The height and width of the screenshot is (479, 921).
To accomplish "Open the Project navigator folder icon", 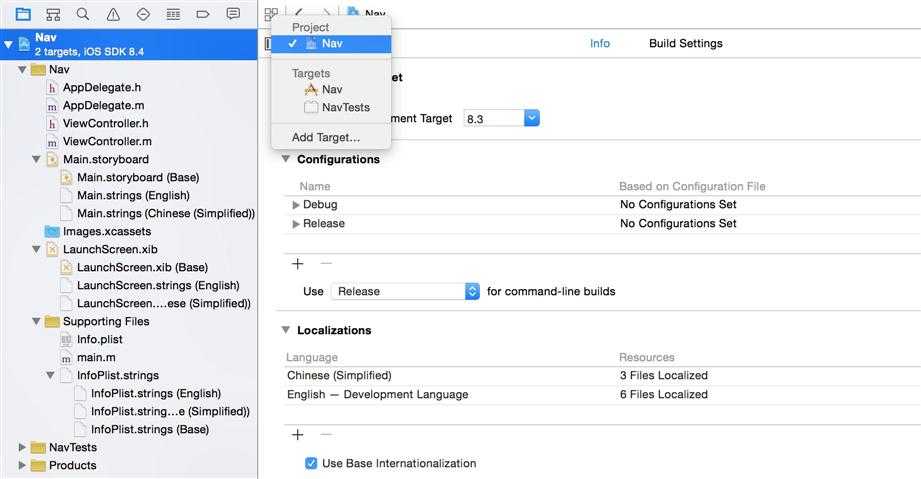I will click(x=23, y=14).
